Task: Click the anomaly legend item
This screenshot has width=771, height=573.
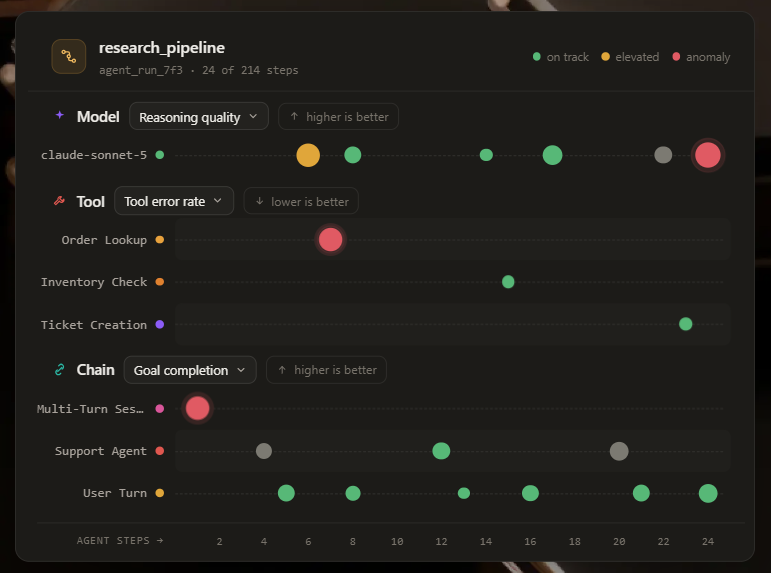Action: tap(701, 57)
